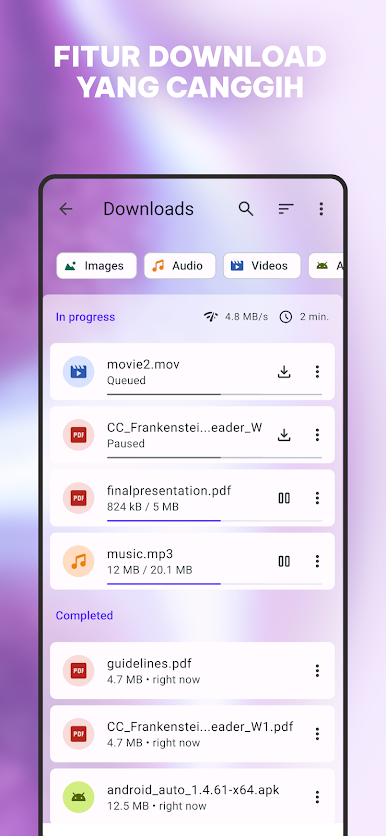Click the Paused status text
The height and width of the screenshot is (836, 386).
click(x=126, y=444)
